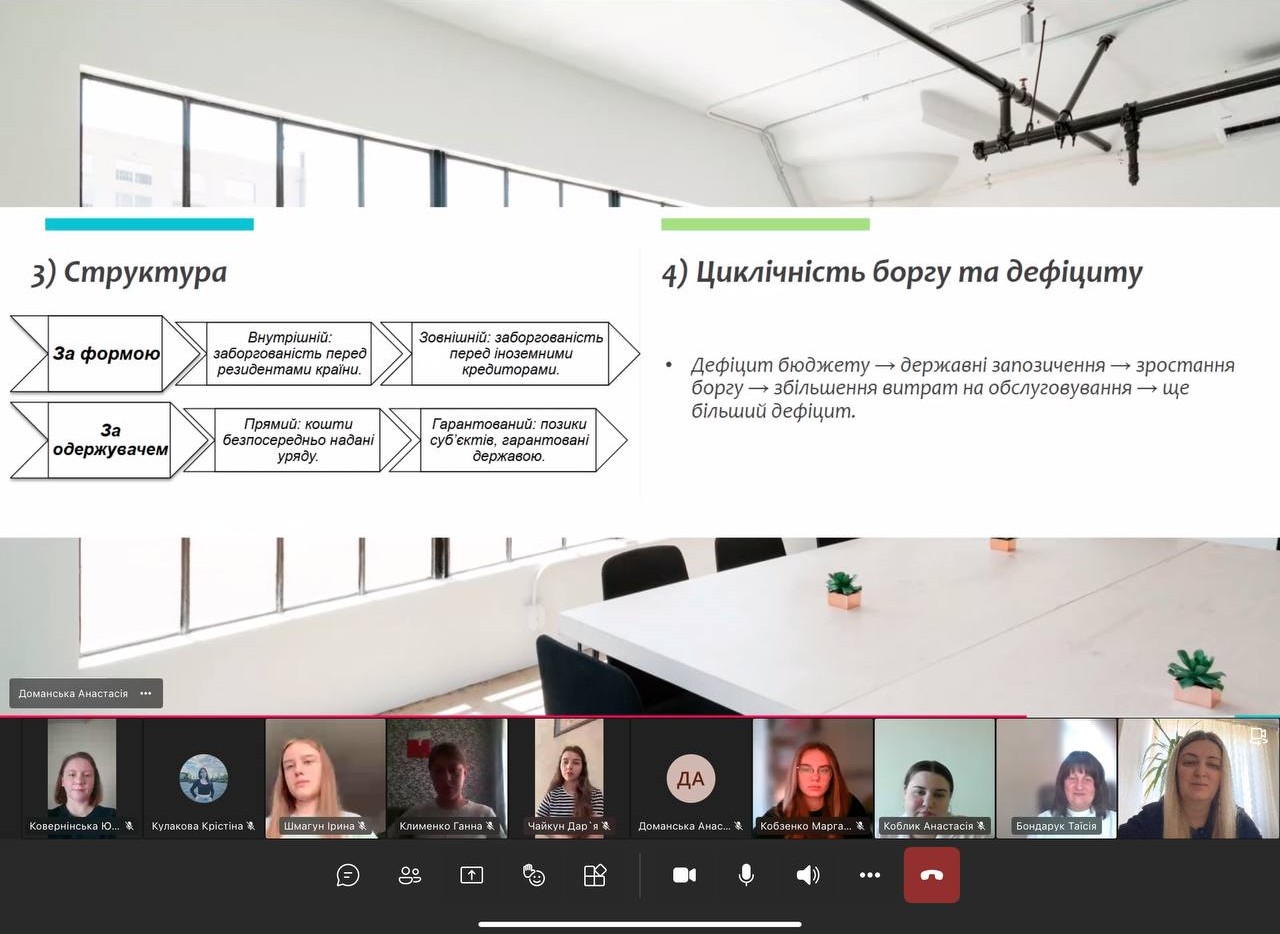Select the ДА initials avatar tile

point(691,778)
